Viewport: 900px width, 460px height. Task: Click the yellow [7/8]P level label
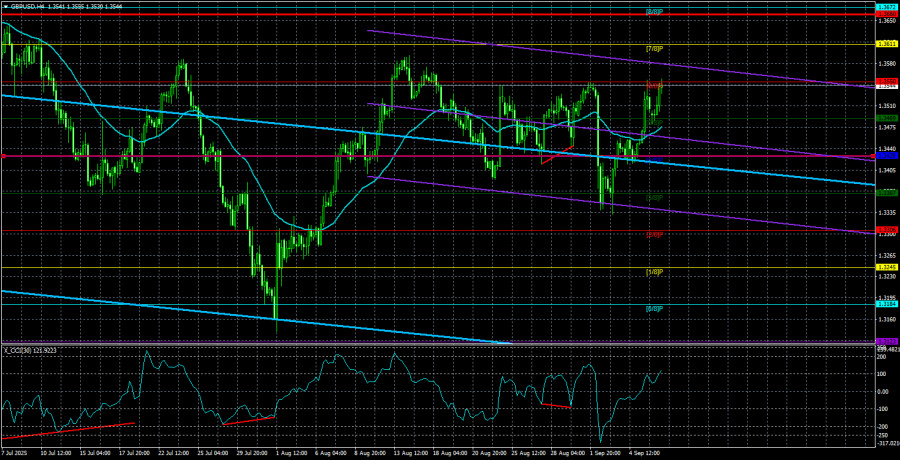point(654,49)
